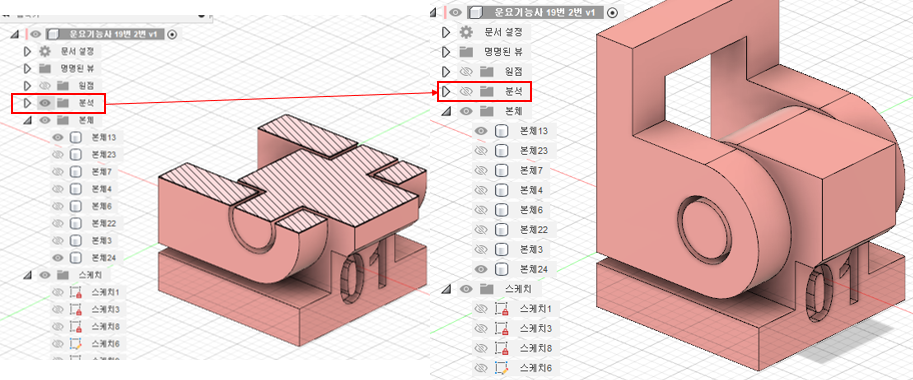This screenshot has width=913, height=380.
Task: Left browser: expand the 분석 folder triangle
Action: tap(27, 103)
